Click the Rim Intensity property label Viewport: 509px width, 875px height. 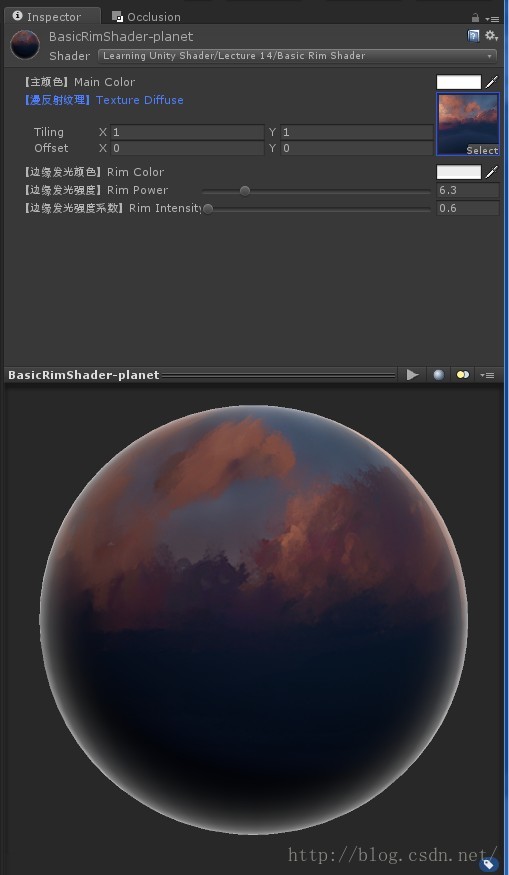pyautogui.click(x=112, y=208)
